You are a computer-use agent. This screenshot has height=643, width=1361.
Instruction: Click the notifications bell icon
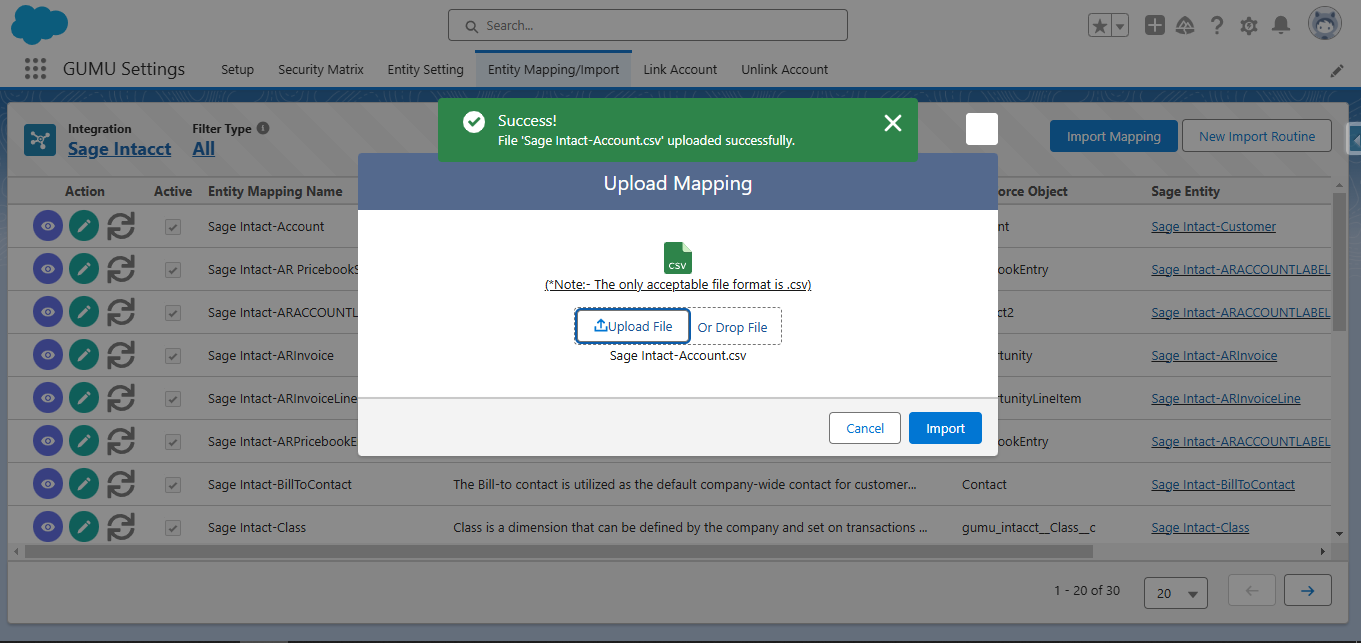(1280, 26)
